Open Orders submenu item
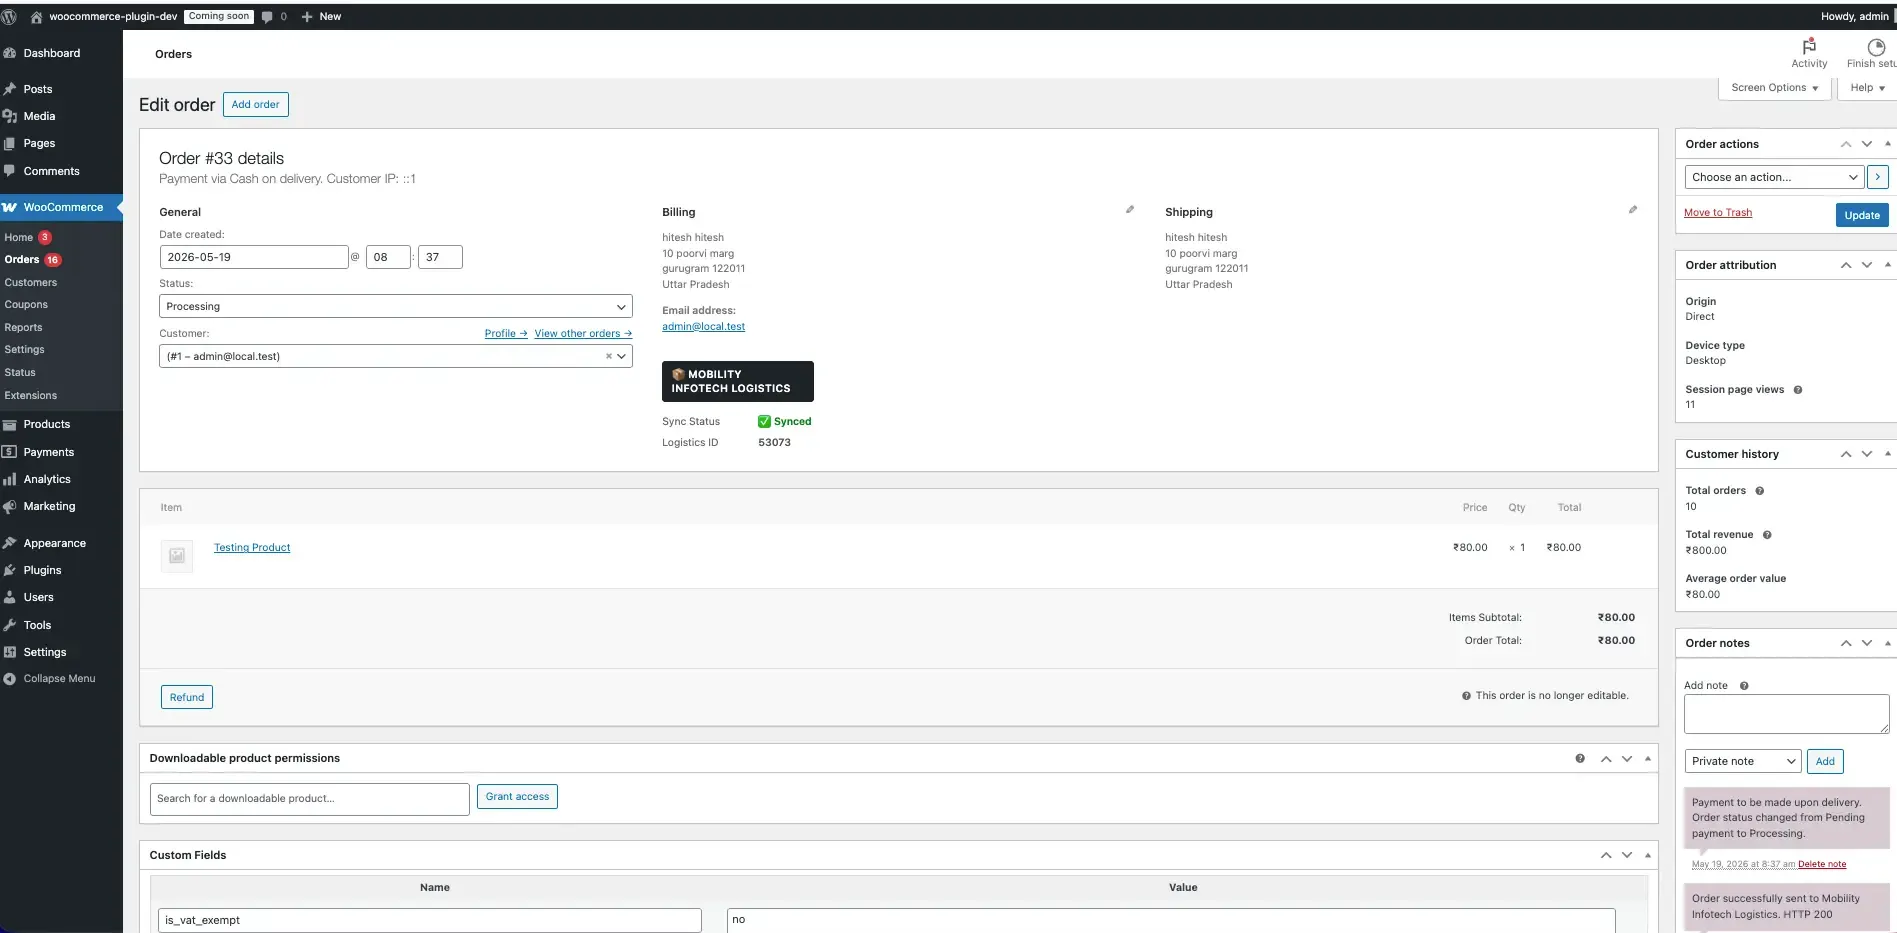Image resolution: width=1897 pixels, height=933 pixels. click(x=22, y=260)
